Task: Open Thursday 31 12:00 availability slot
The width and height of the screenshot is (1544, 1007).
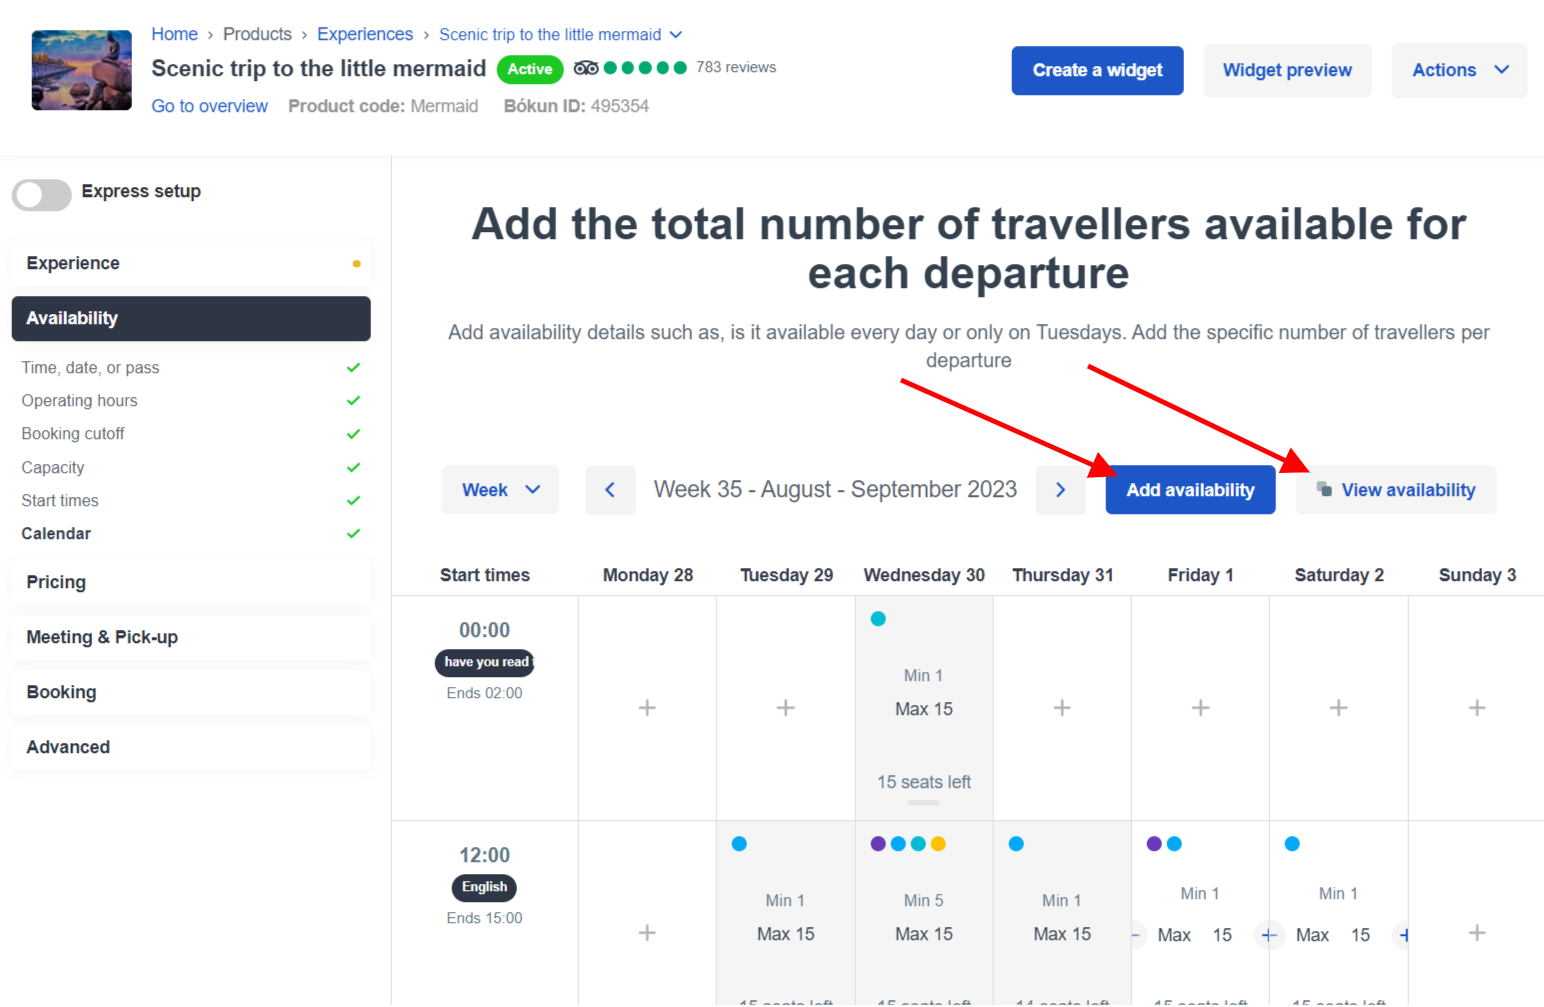Action: click(x=1062, y=915)
